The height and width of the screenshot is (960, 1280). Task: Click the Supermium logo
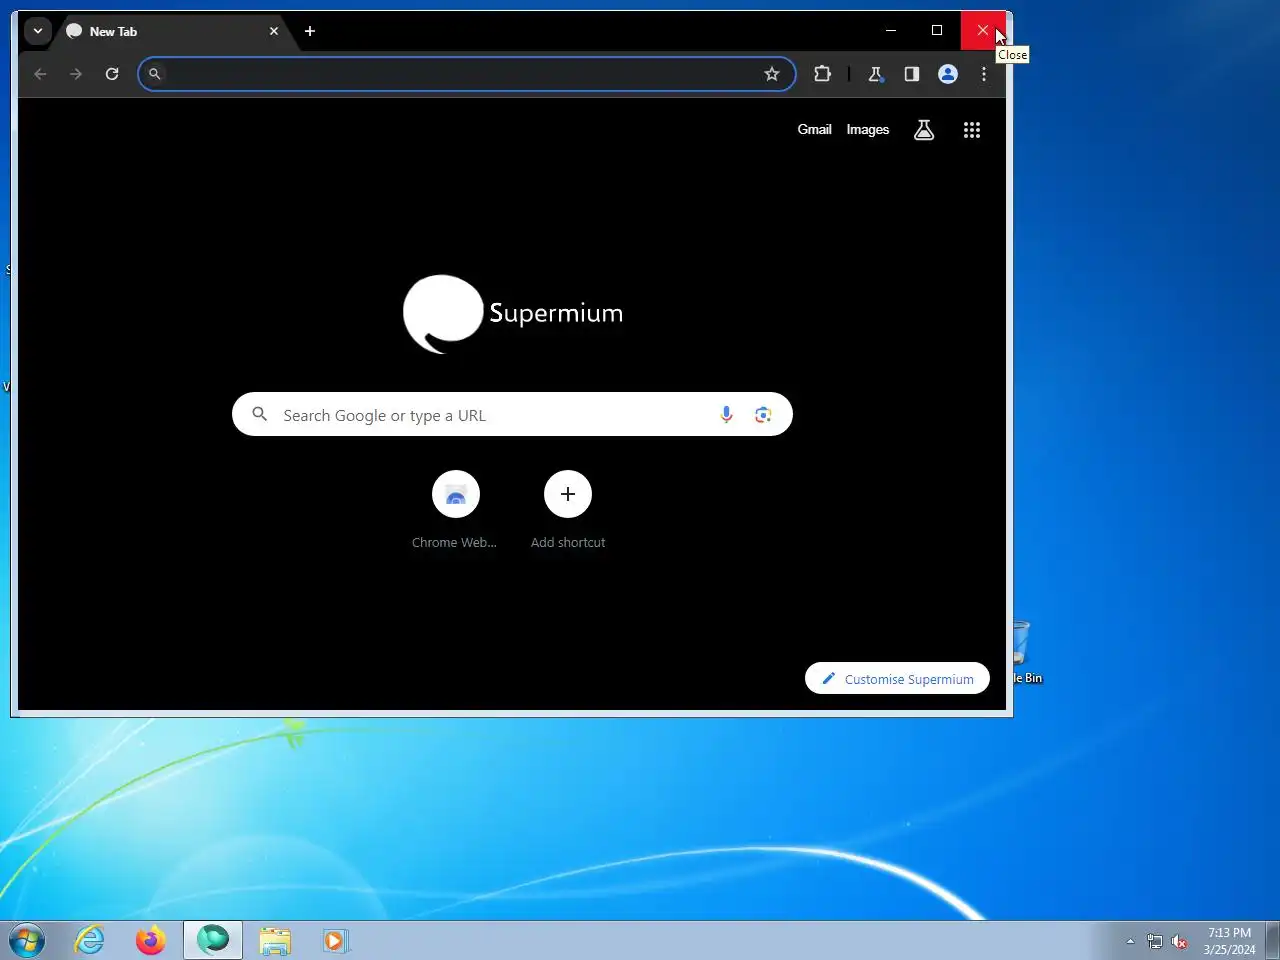coord(513,314)
